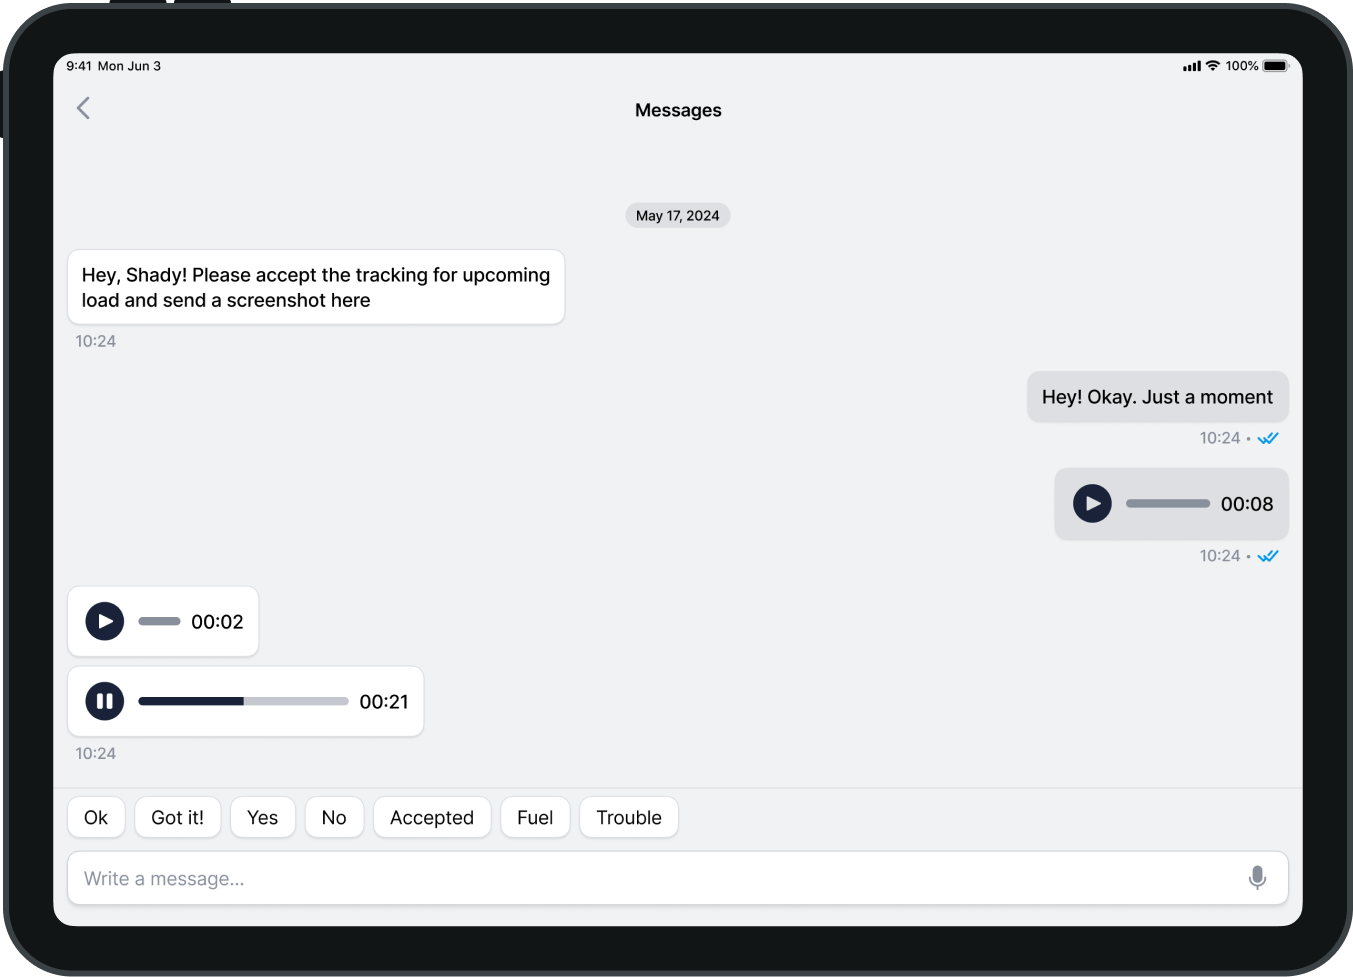Click the 'Hey, Shady!' incoming message bubble
The height and width of the screenshot is (977, 1353).
(316, 287)
